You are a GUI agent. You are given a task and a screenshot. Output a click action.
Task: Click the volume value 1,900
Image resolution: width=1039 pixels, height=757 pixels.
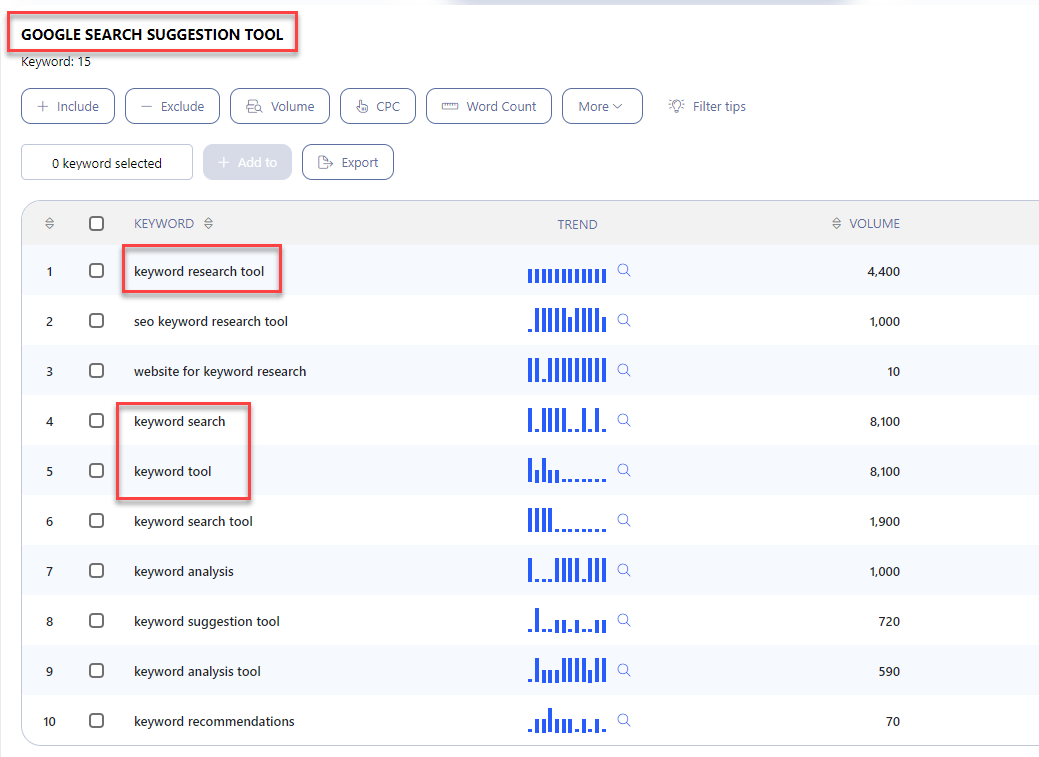tap(885, 522)
